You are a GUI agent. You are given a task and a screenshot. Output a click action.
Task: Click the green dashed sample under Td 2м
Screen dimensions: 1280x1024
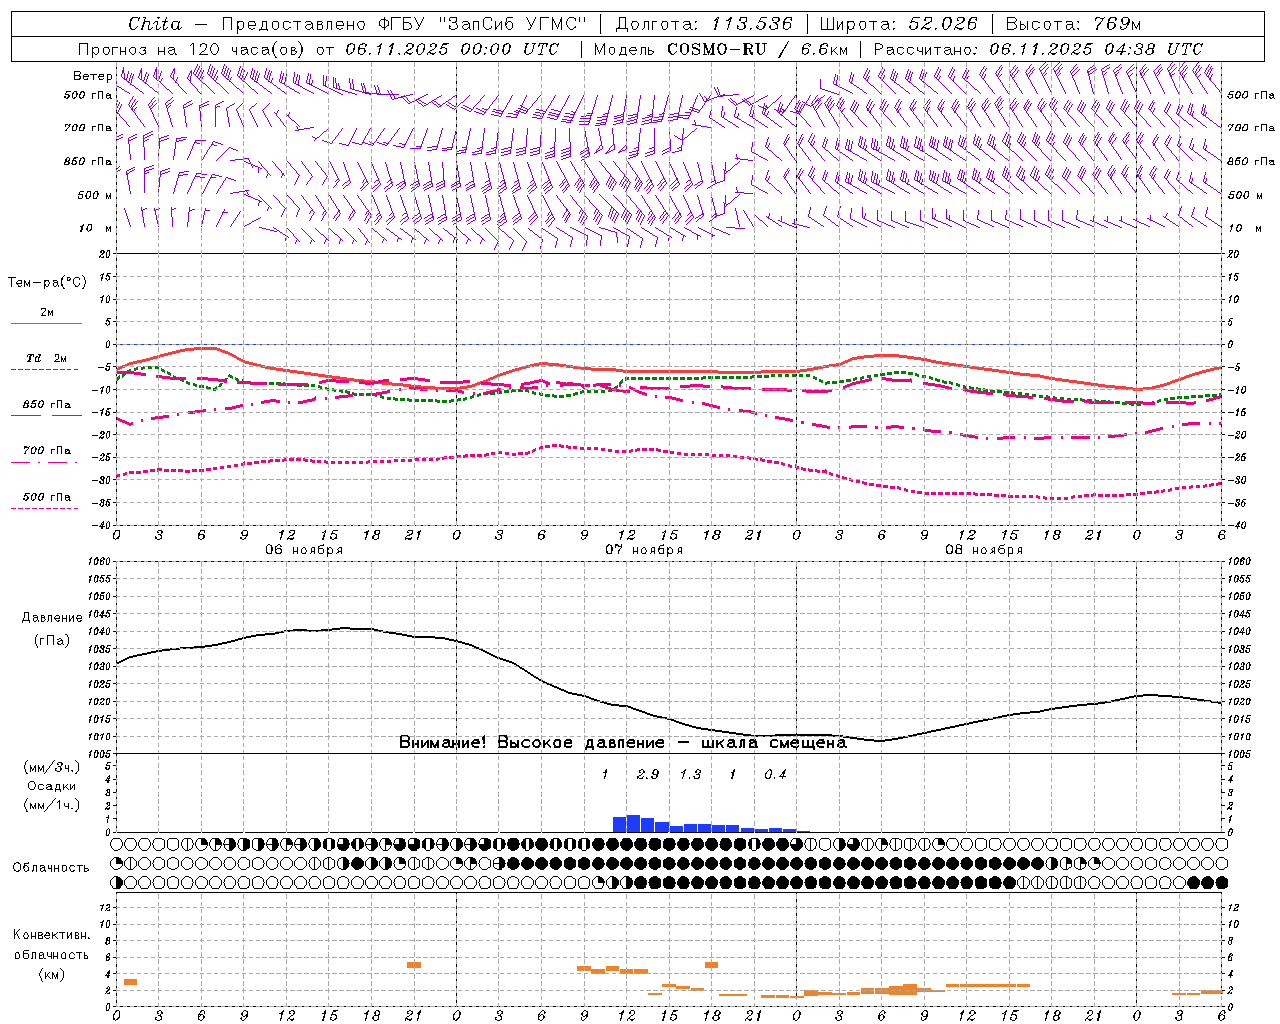[x=46, y=370]
